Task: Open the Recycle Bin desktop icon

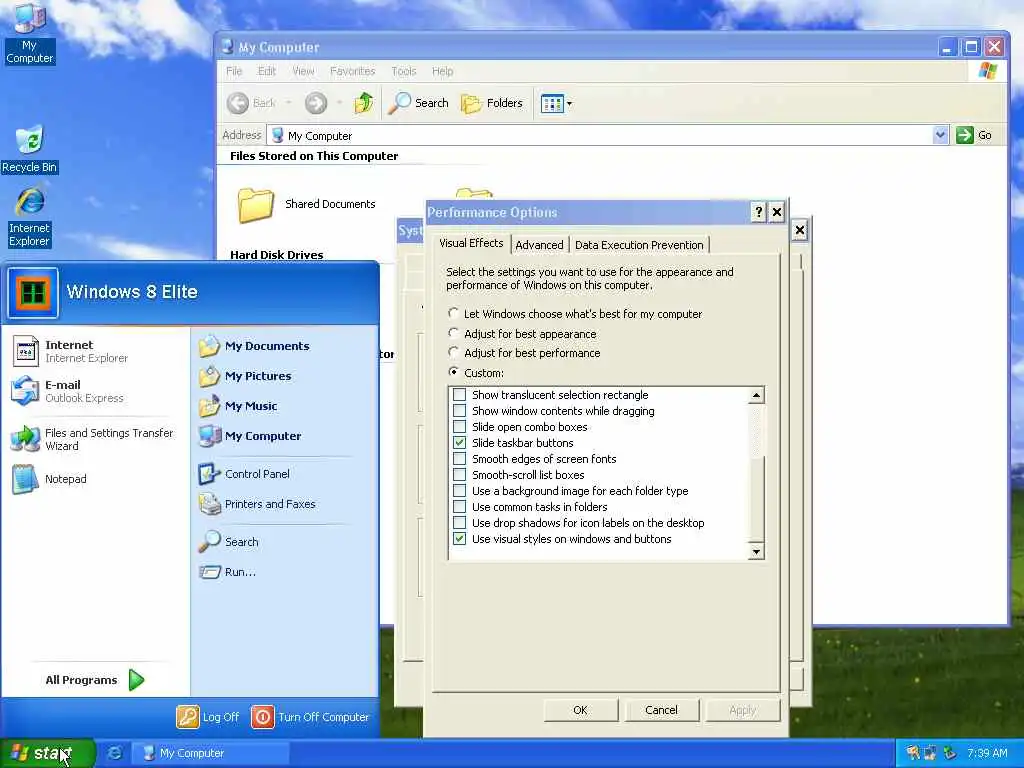Action: [29, 150]
